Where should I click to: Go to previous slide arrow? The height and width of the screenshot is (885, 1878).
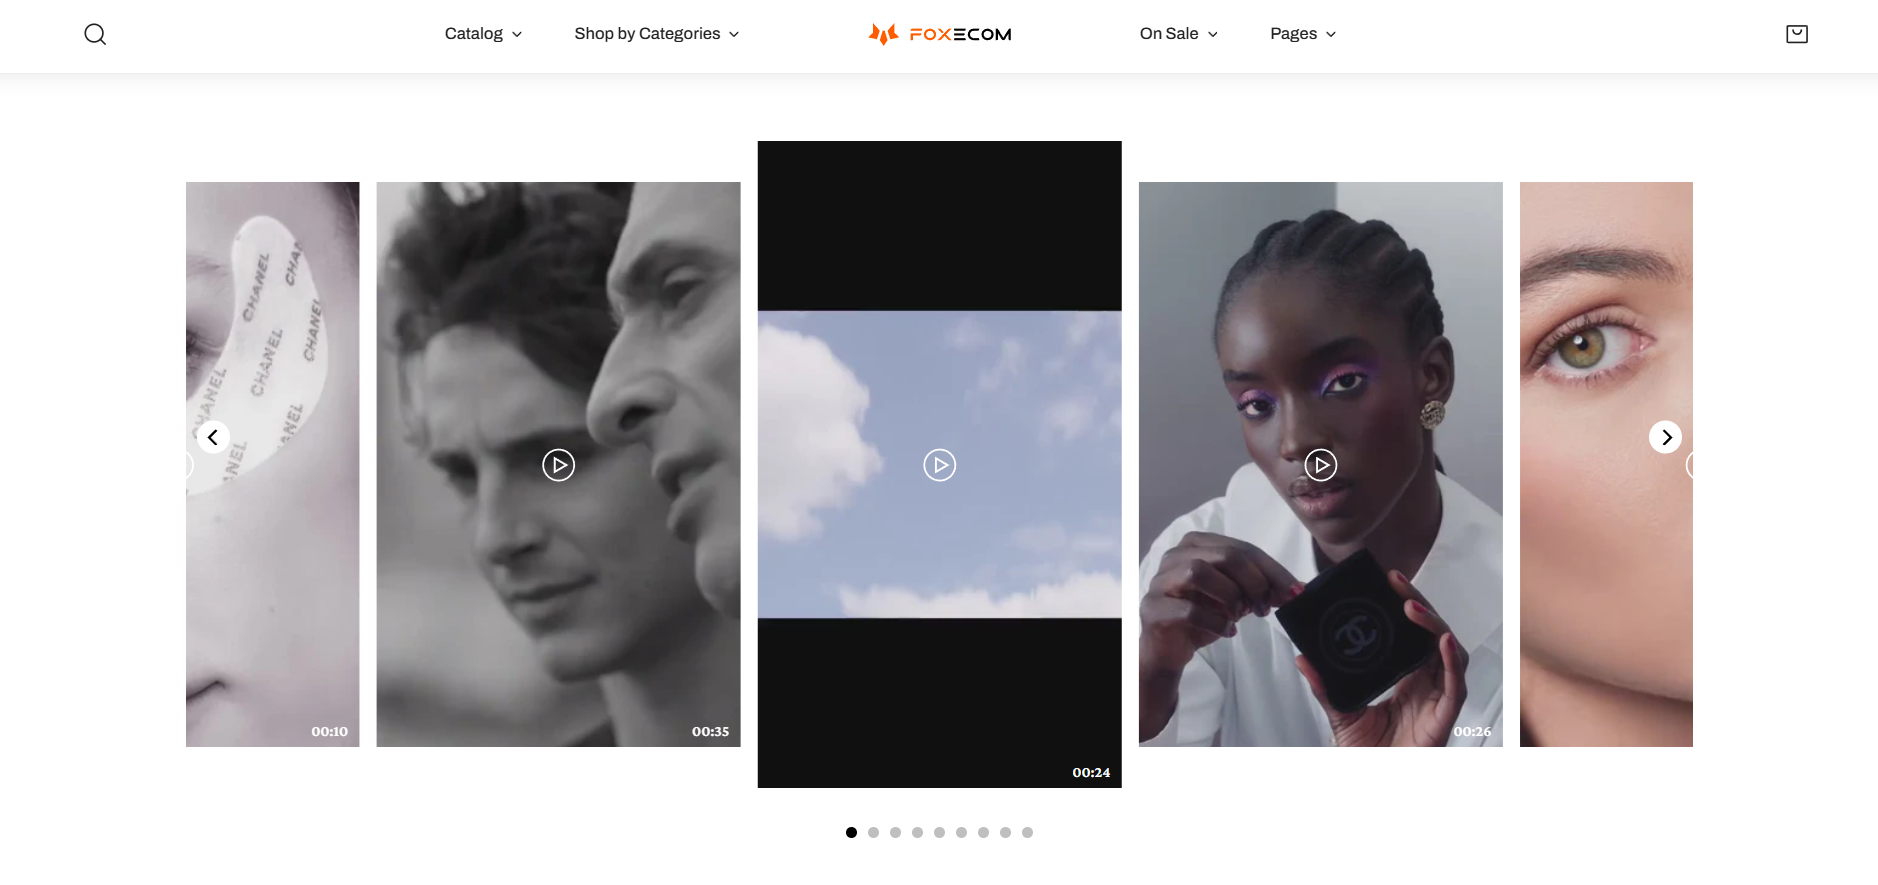coord(213,437)
